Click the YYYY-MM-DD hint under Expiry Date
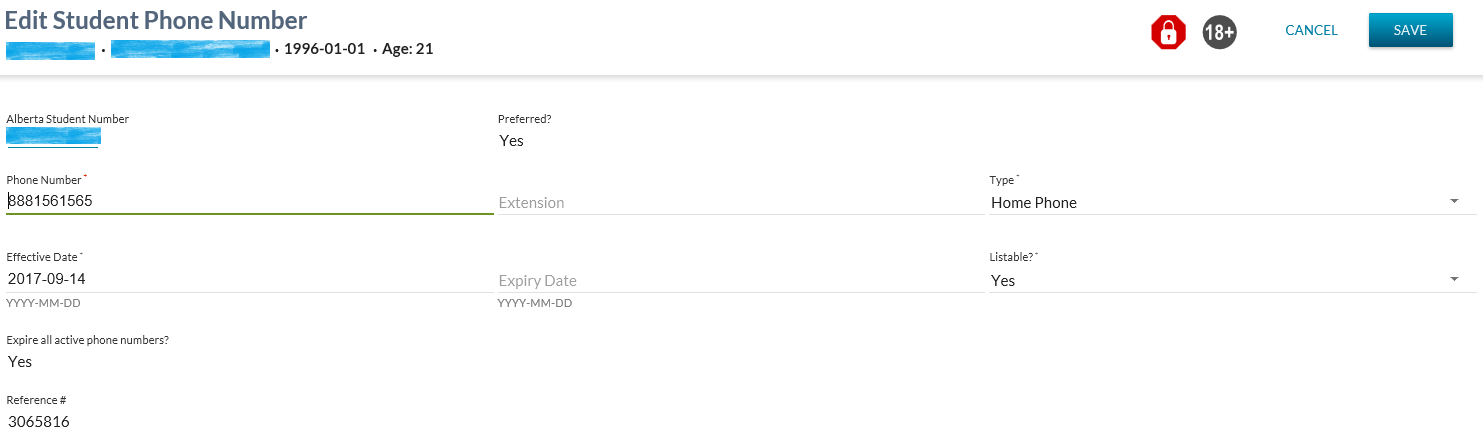The height and width of the screenshot is (441, 1483). 535,303
